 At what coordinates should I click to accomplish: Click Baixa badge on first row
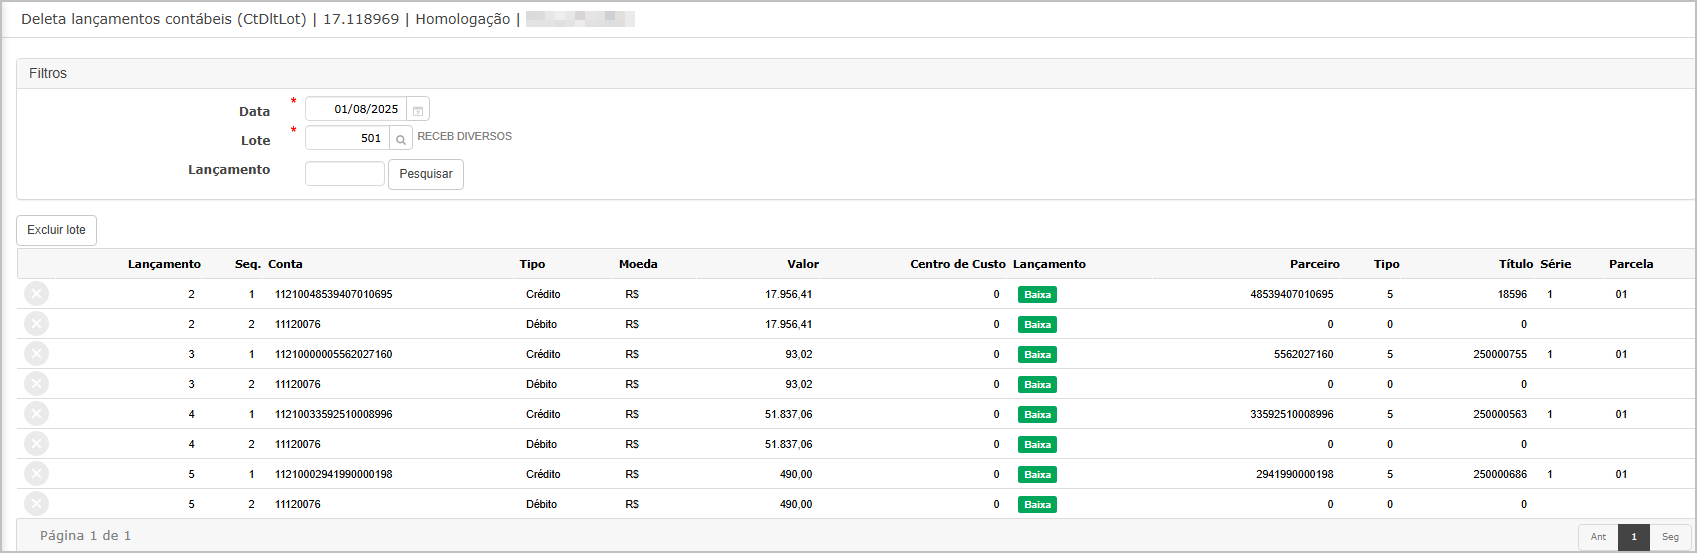[x=1037, y=295]
